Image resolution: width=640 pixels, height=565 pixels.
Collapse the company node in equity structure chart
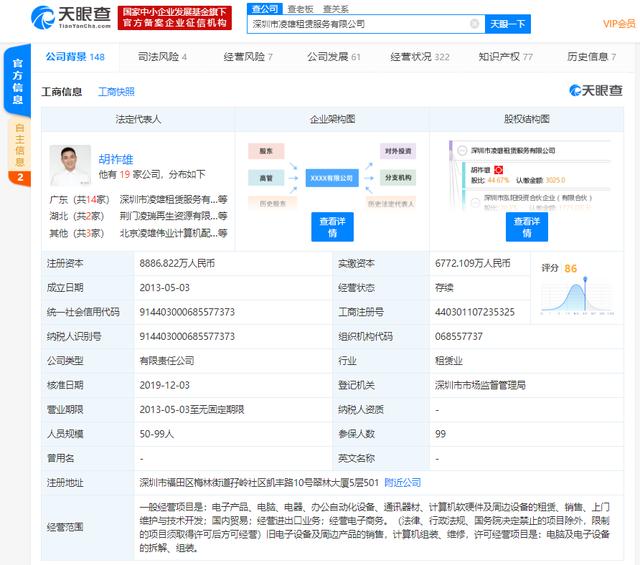tap(462, 150)
